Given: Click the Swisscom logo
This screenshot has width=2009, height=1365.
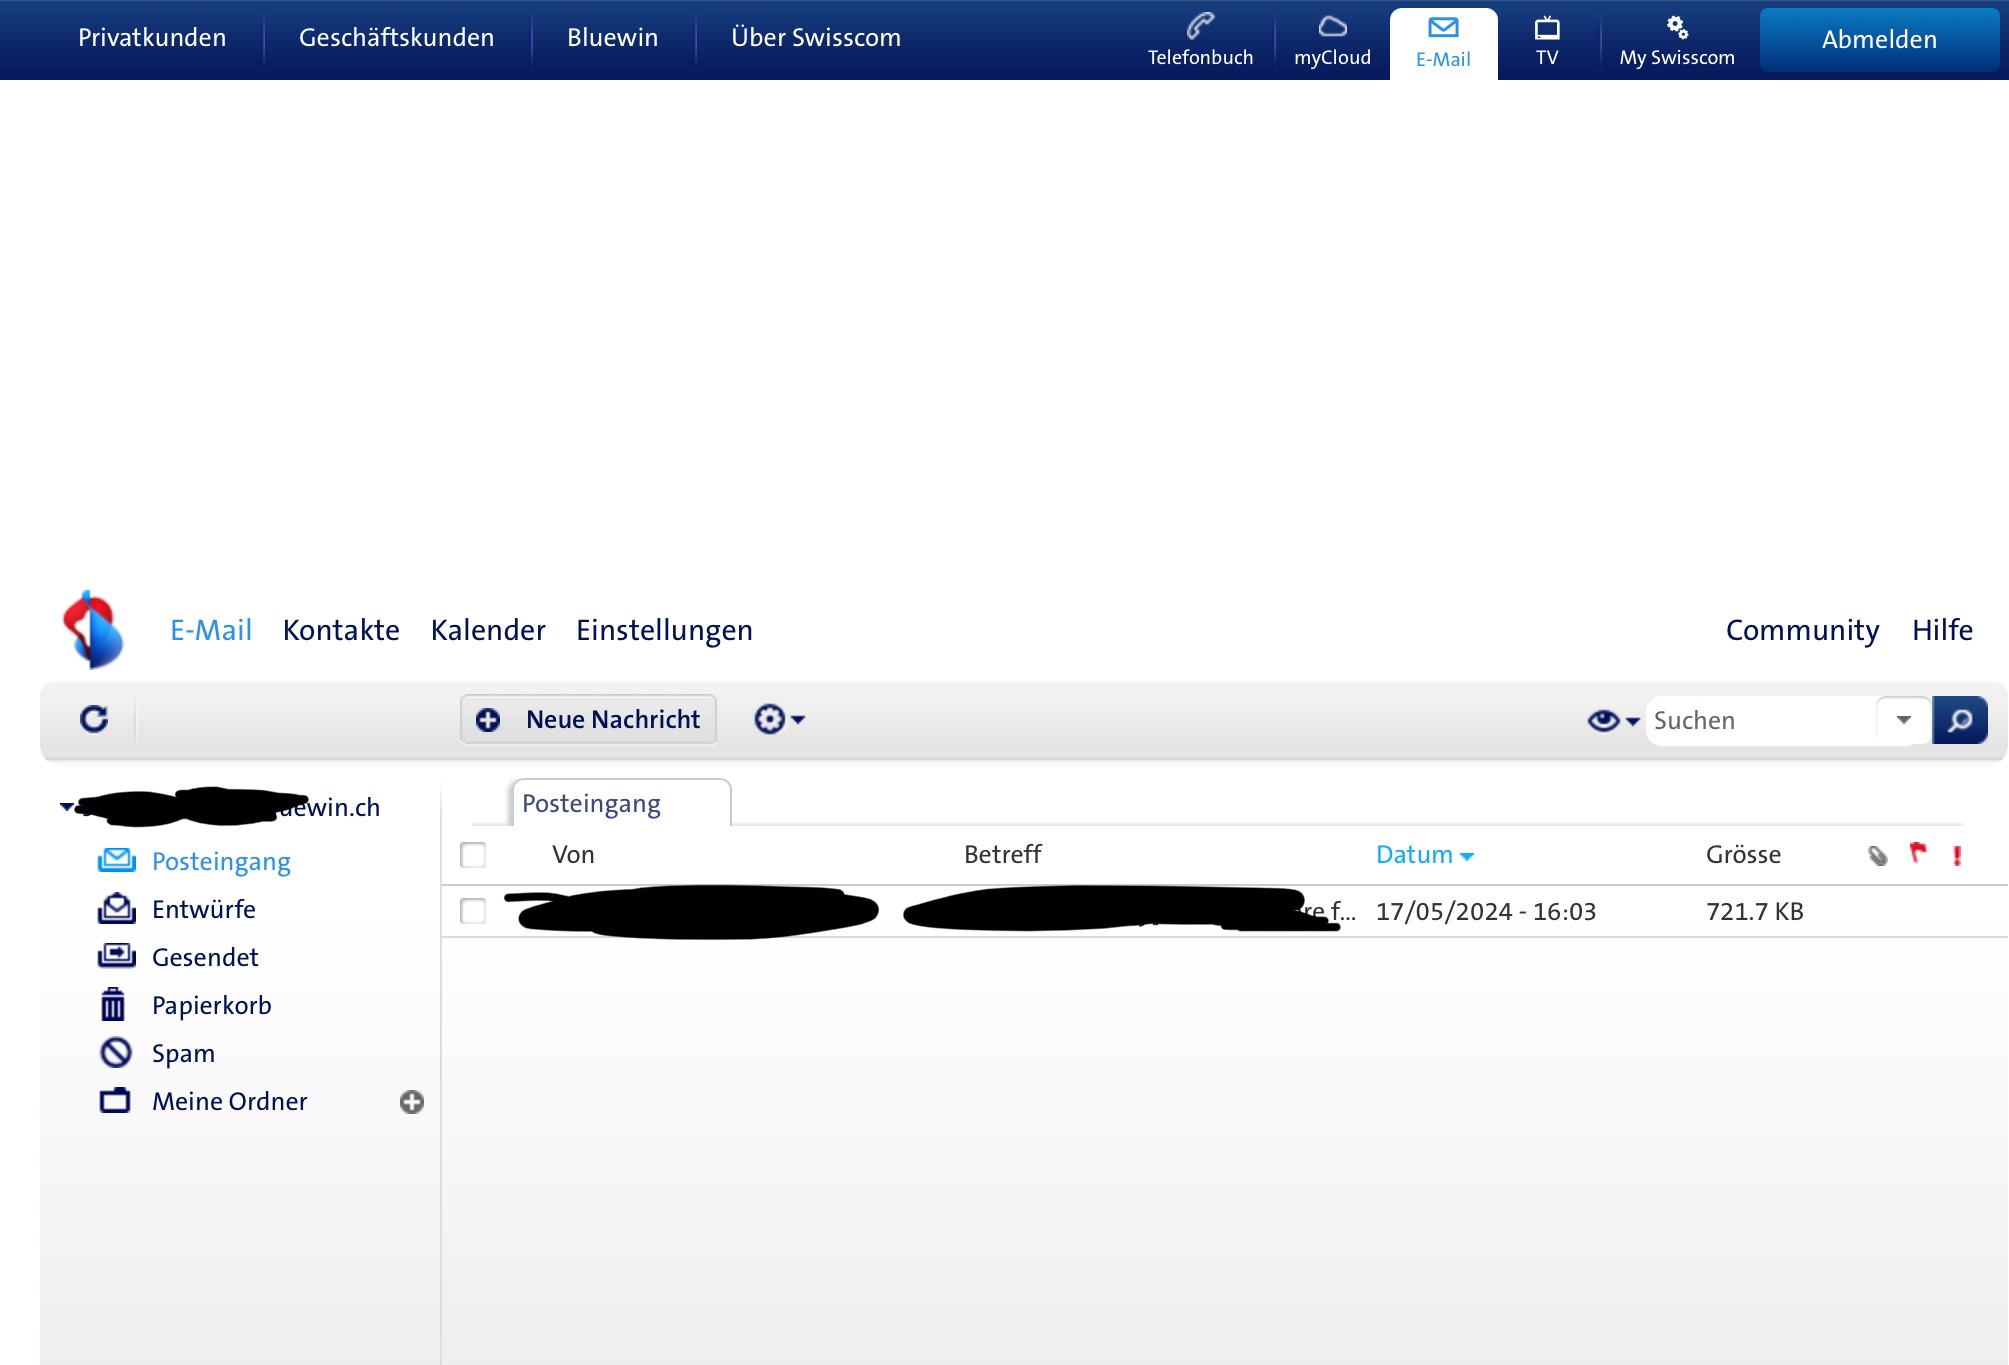Looking at the screenshot, I should click(x=93, y=629).
